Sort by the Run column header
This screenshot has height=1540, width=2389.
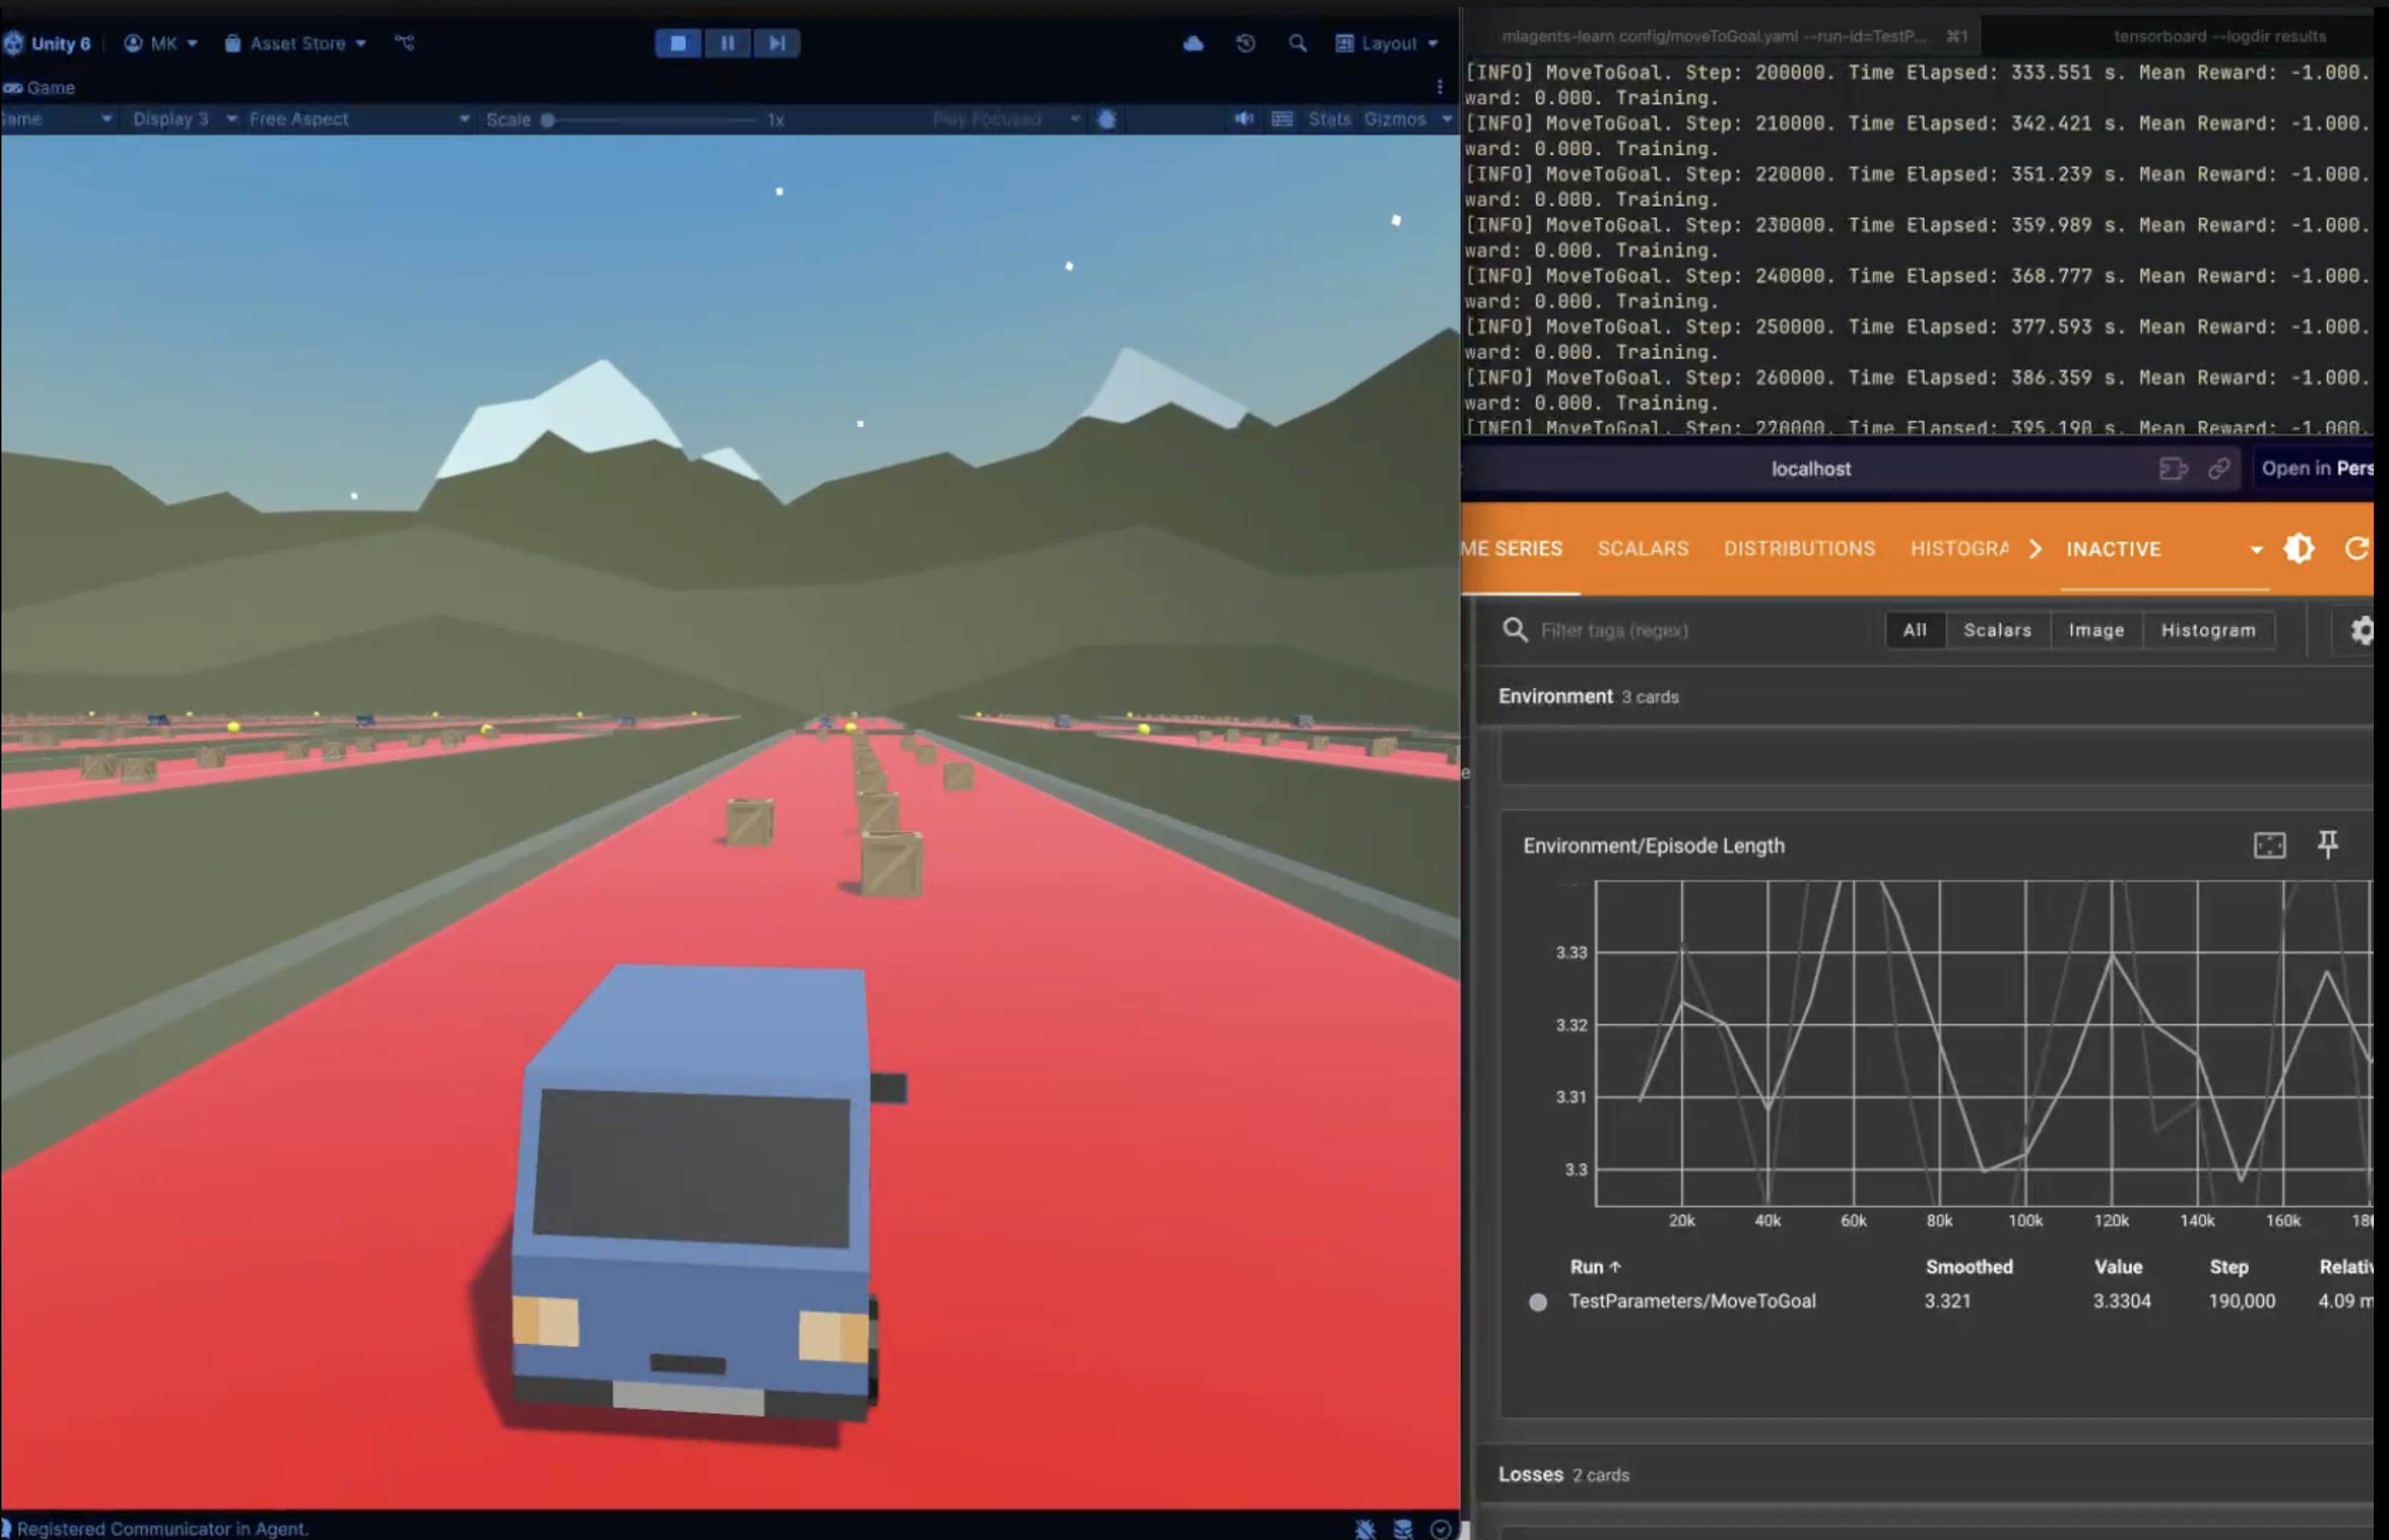tap(1595, 1267)
